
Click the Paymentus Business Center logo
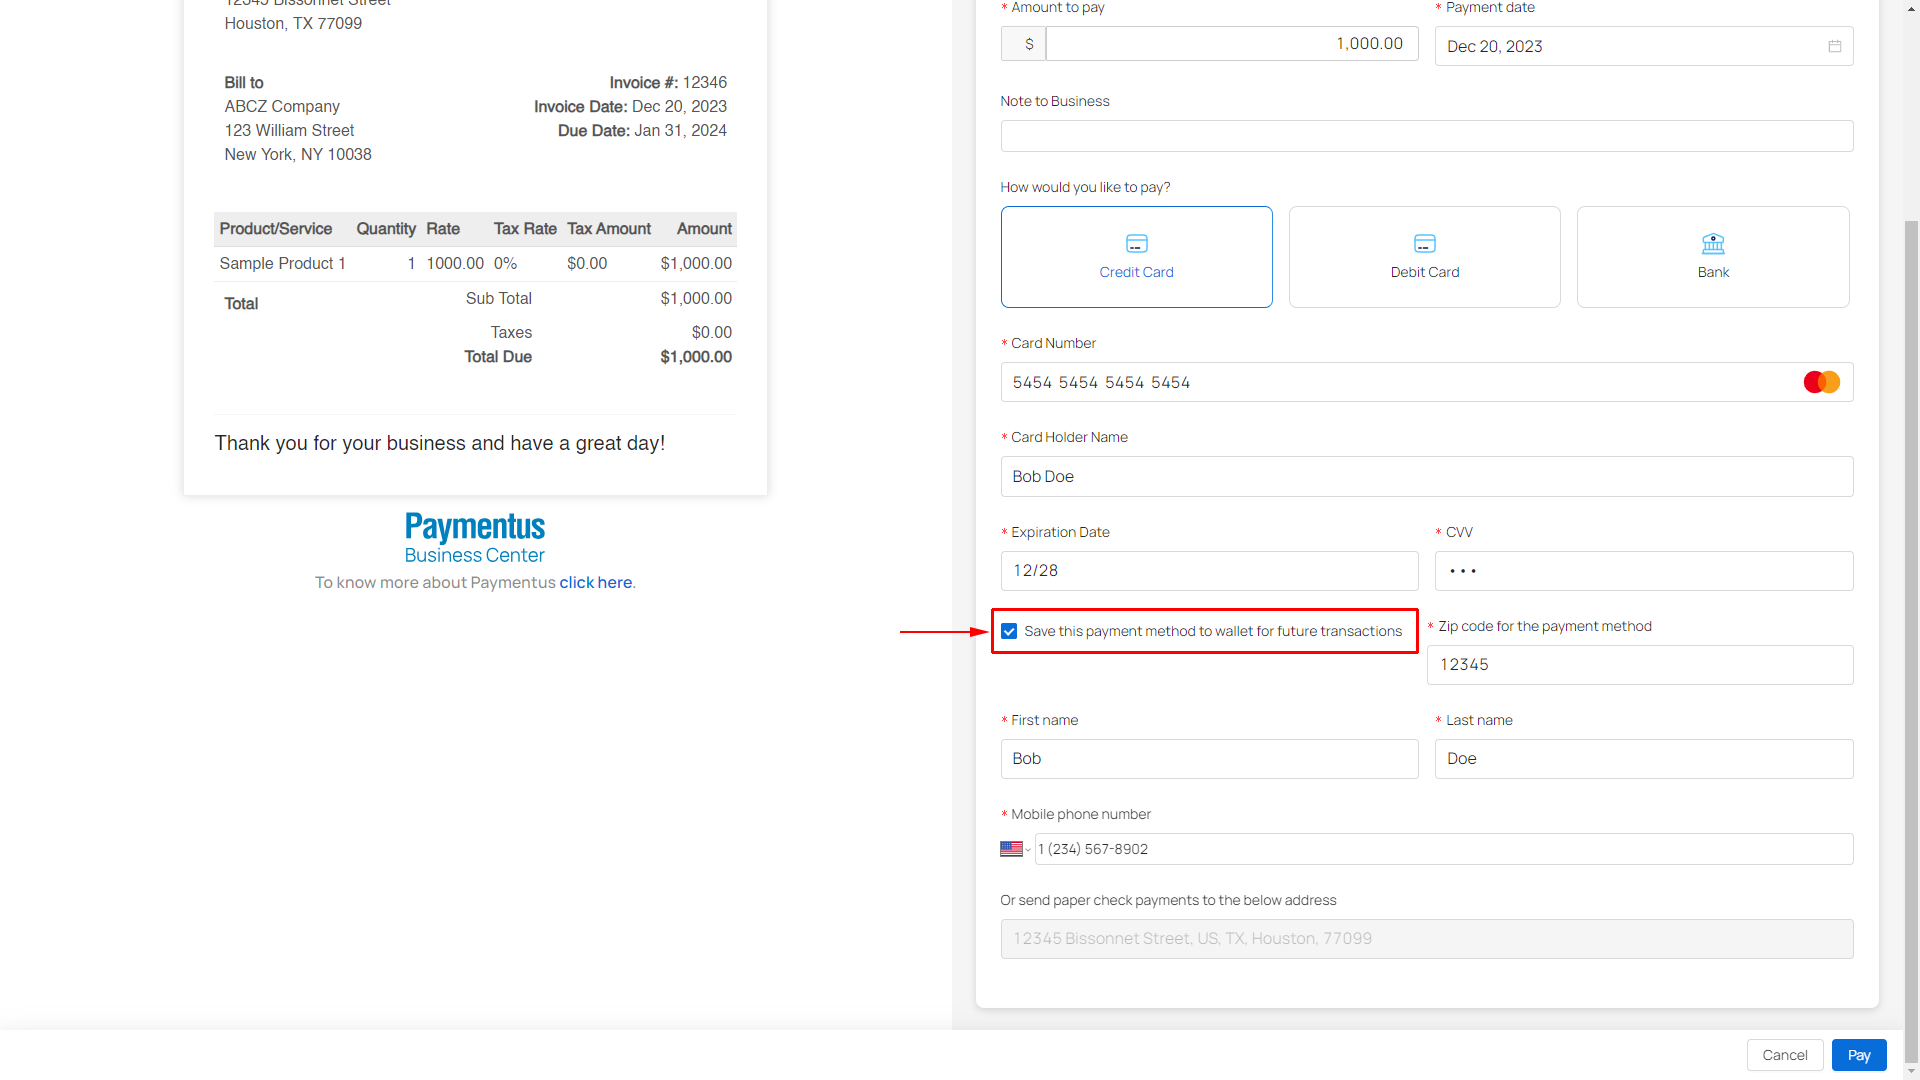coord(475,538)
